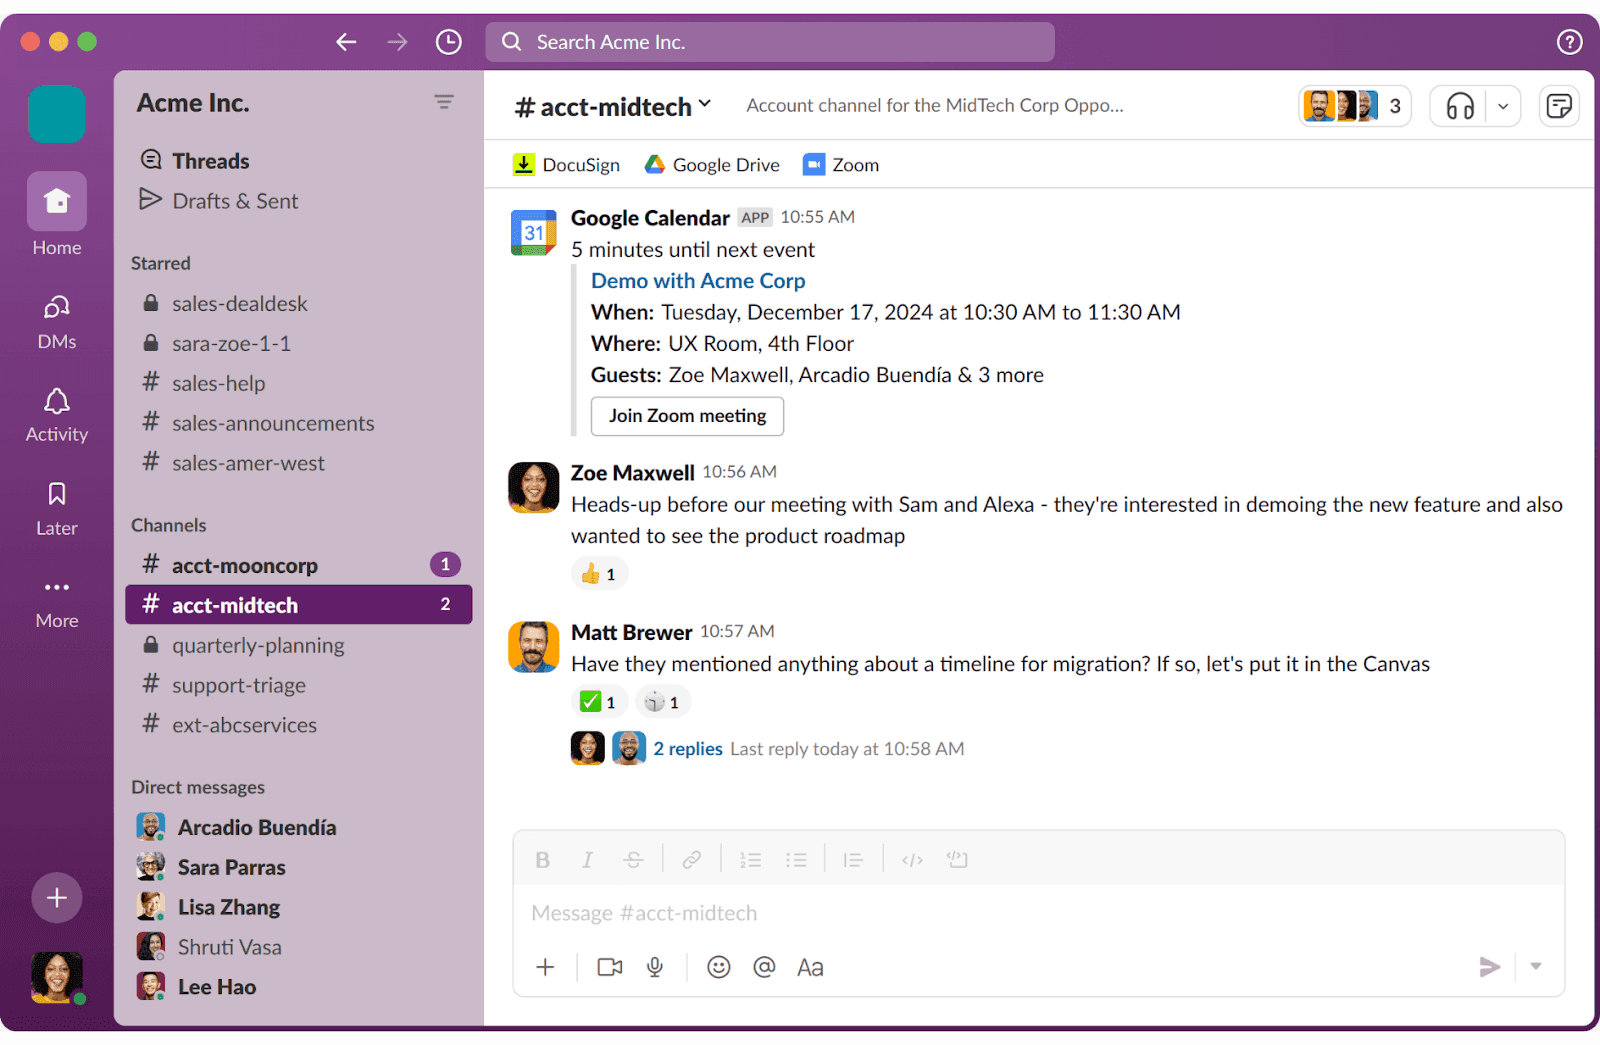Expand the huddle options chevron
The height and width of the screenshot is (1045, 1600).
pyautogui.click(x=1501, y=105)
